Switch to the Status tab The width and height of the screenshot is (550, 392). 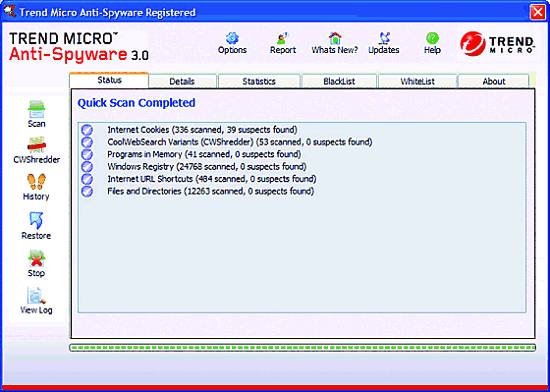pyautogui.click(x=109, y=80)
